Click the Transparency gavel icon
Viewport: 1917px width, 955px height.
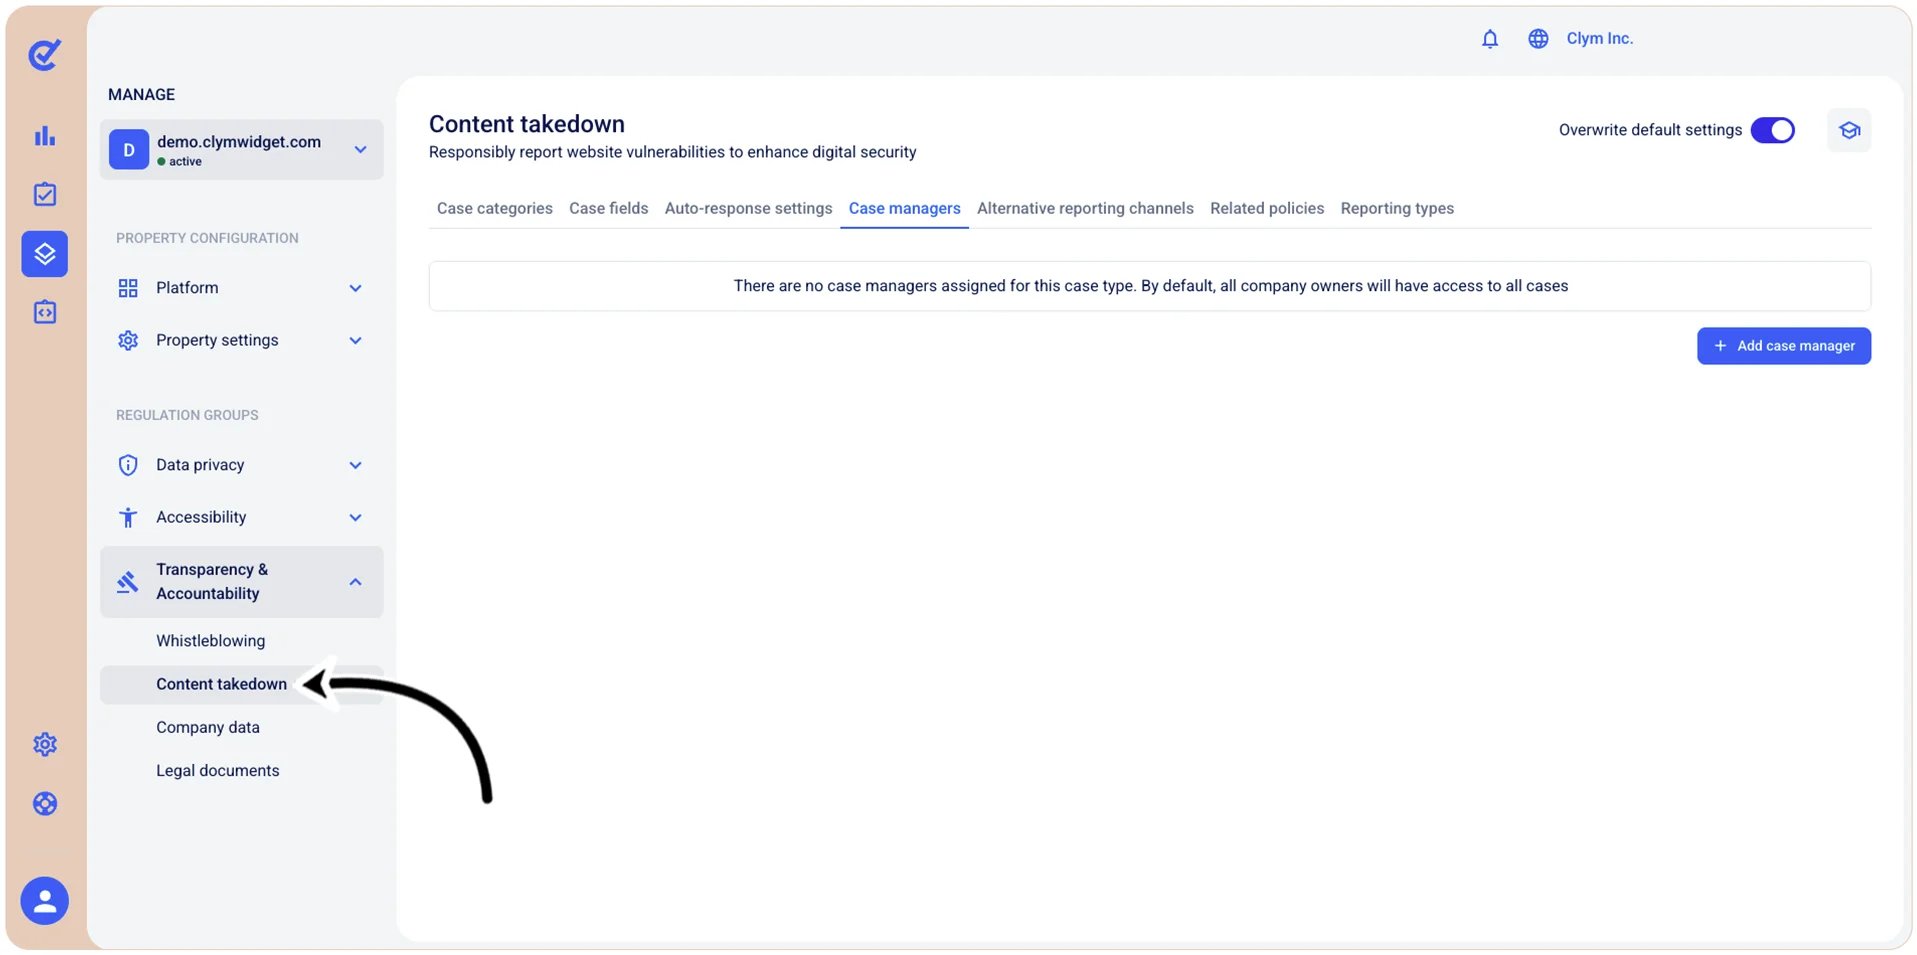click(127, 582)
